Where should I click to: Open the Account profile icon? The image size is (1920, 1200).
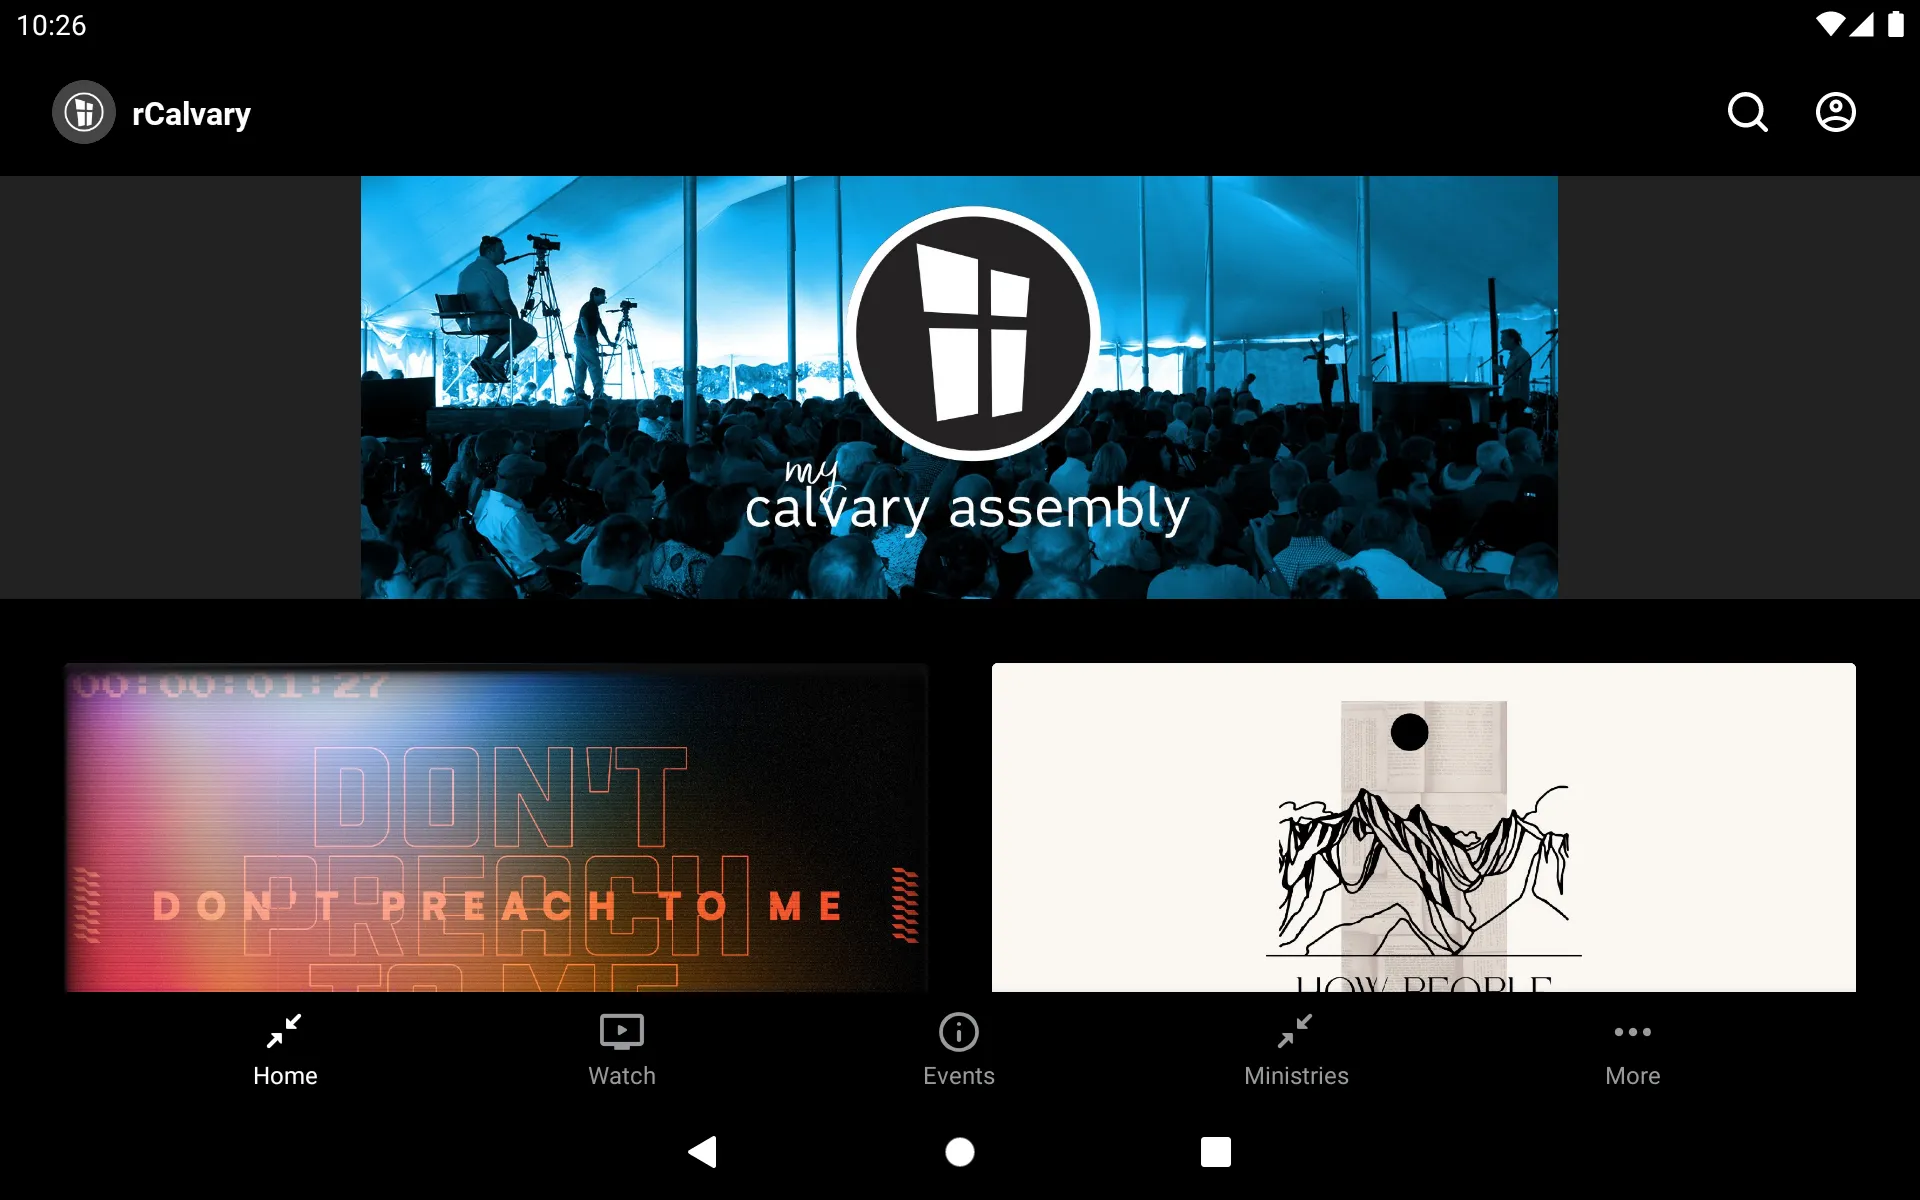1836,112
